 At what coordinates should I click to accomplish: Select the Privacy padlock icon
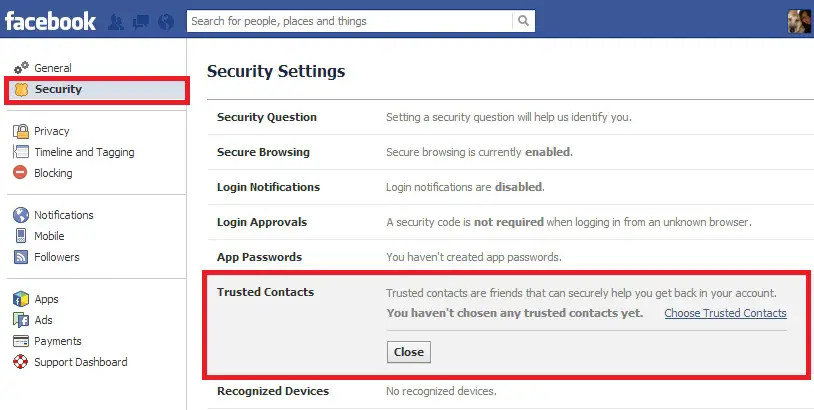[21, 131]
